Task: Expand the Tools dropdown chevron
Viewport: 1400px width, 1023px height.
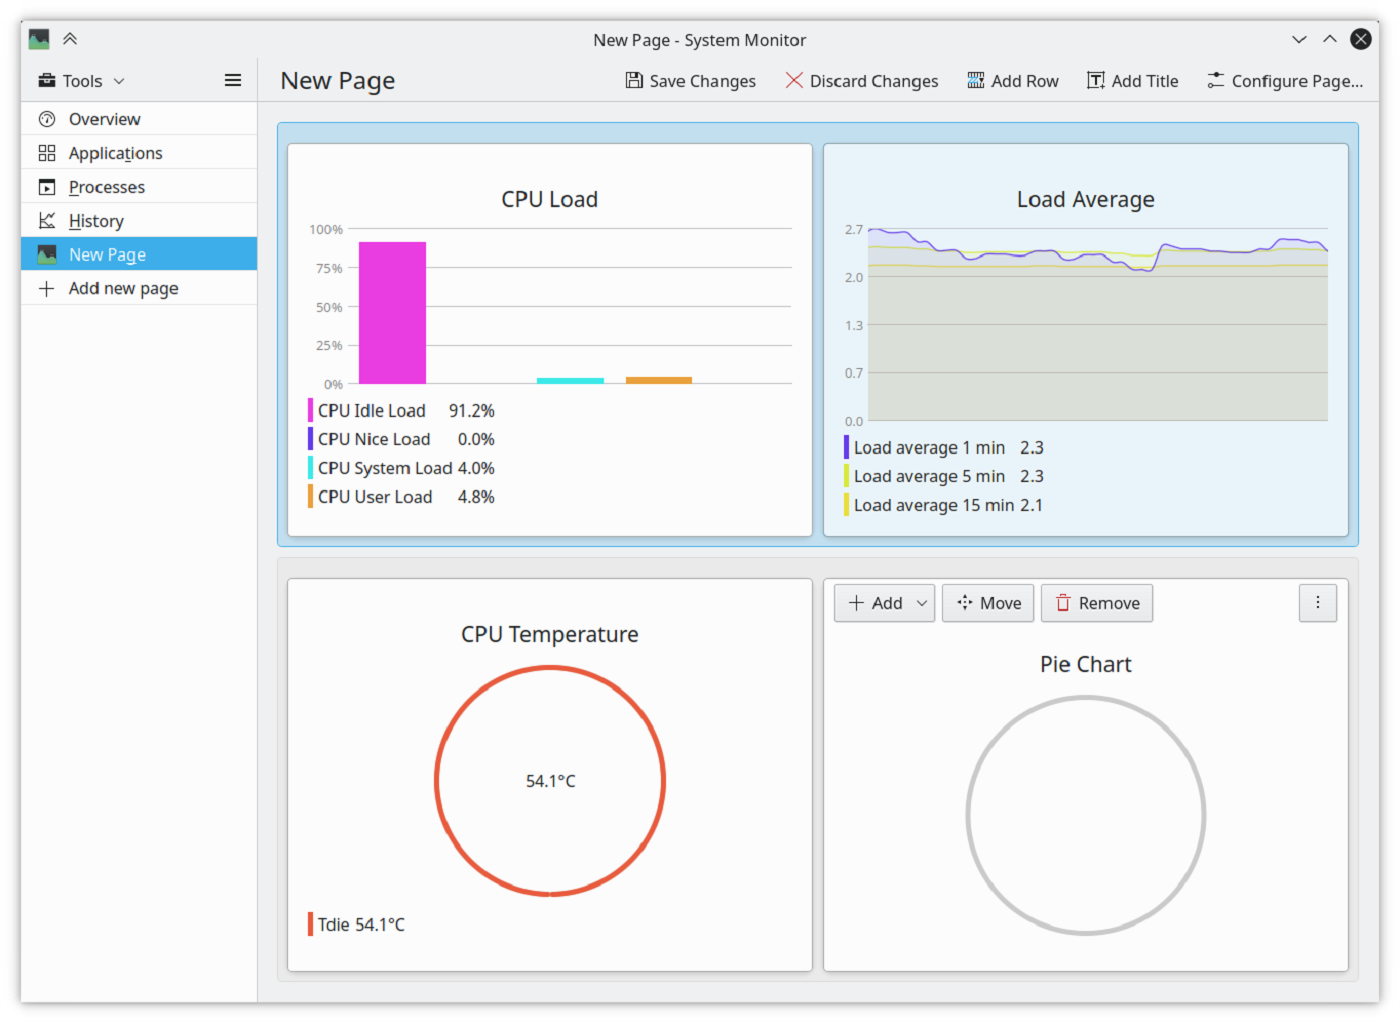Action: [119, 81]
